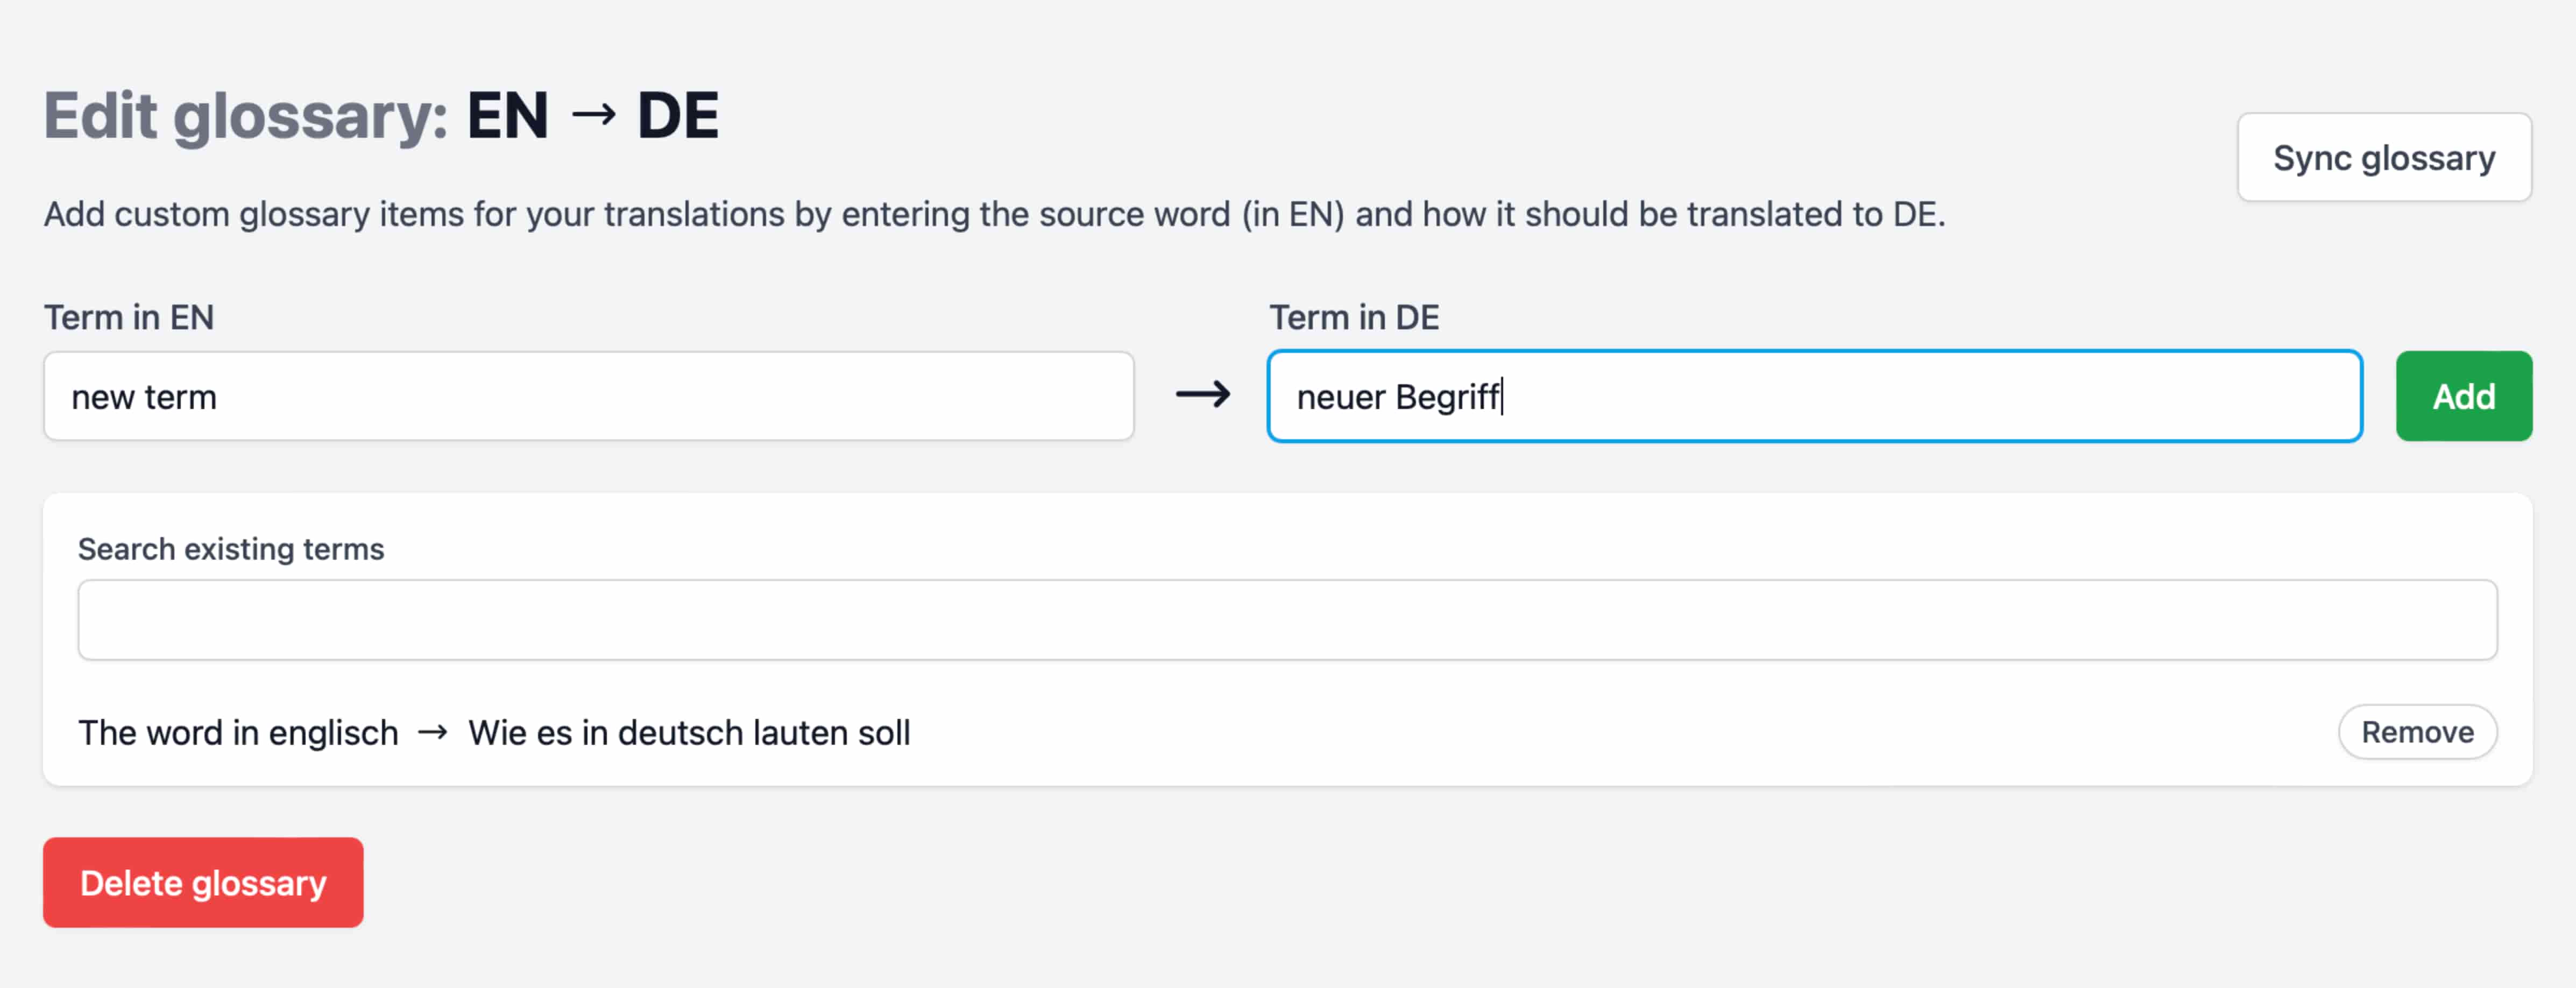Remove the 'The word in englisch' entry
The height and width of the screenshot is (988, 2576).
click(x=2417, y=731)
